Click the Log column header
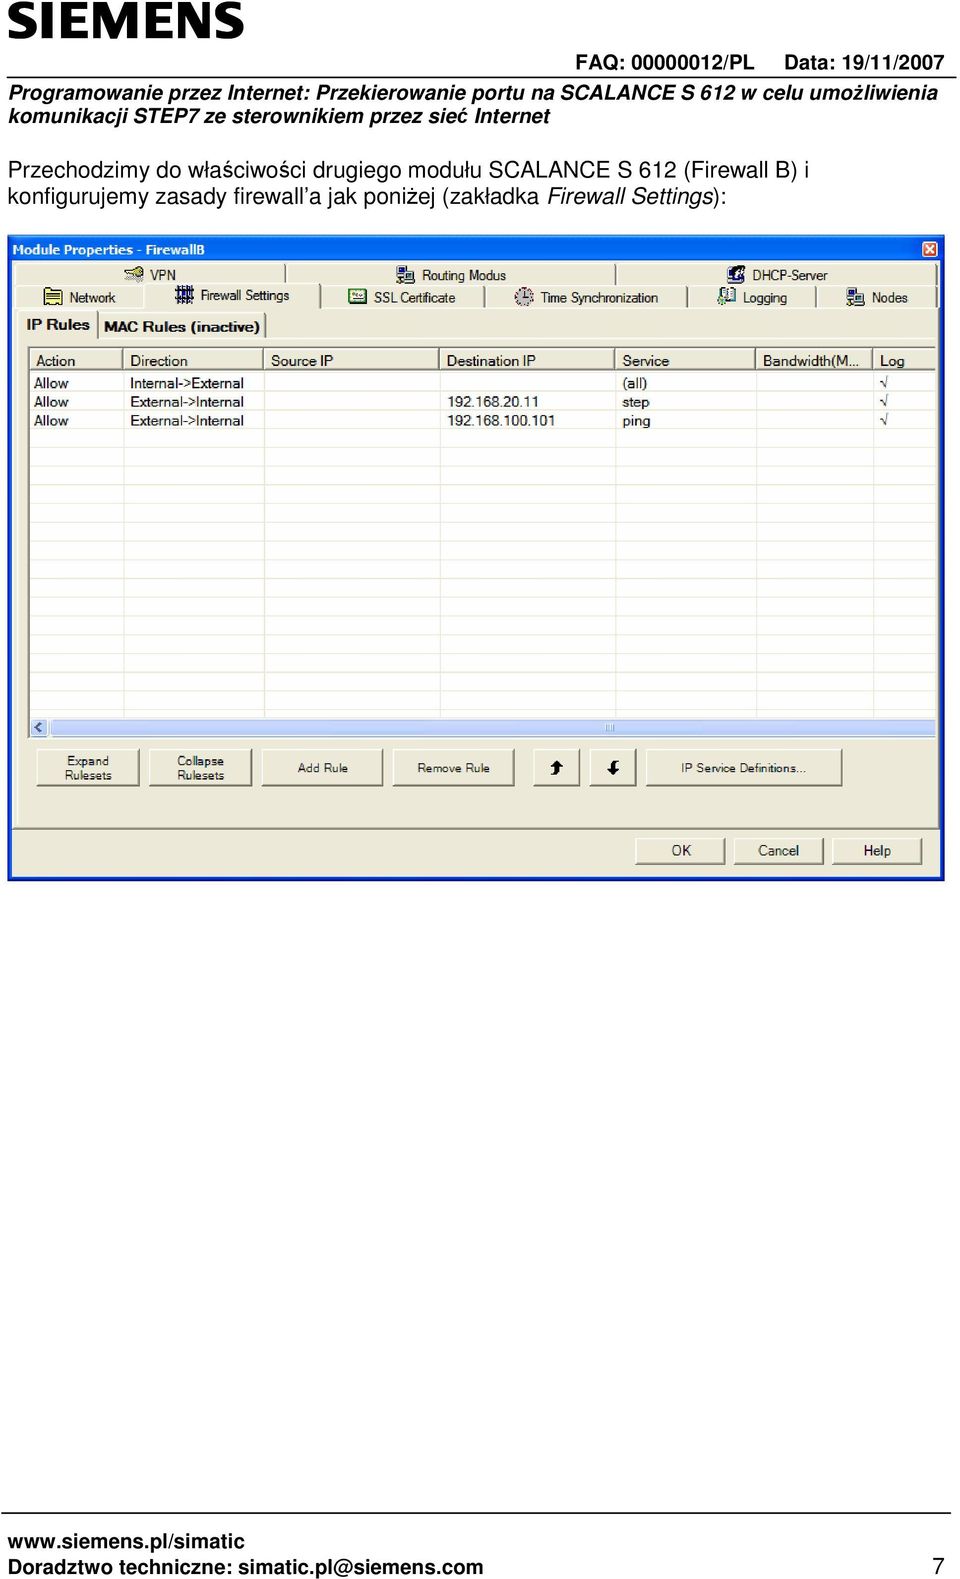 (904, 360)
